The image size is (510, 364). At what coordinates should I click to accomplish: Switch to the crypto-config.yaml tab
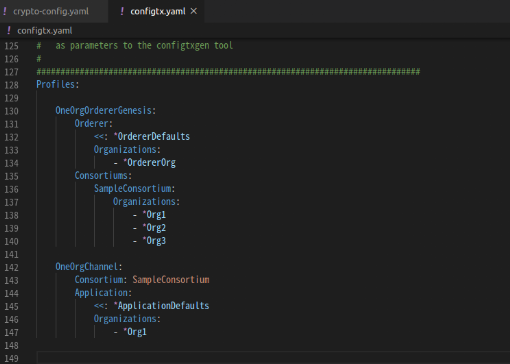point(51,11)
